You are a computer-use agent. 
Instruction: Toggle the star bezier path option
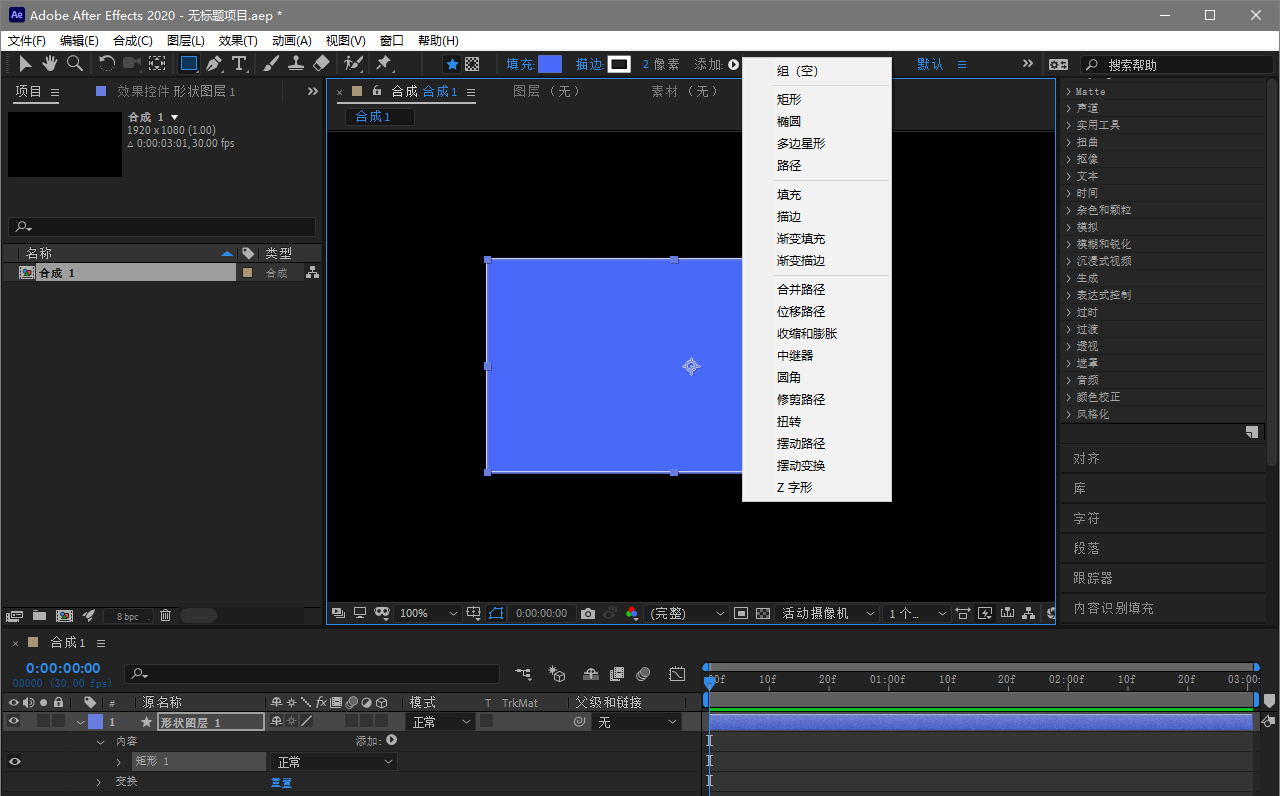click(x=452, y=64)
